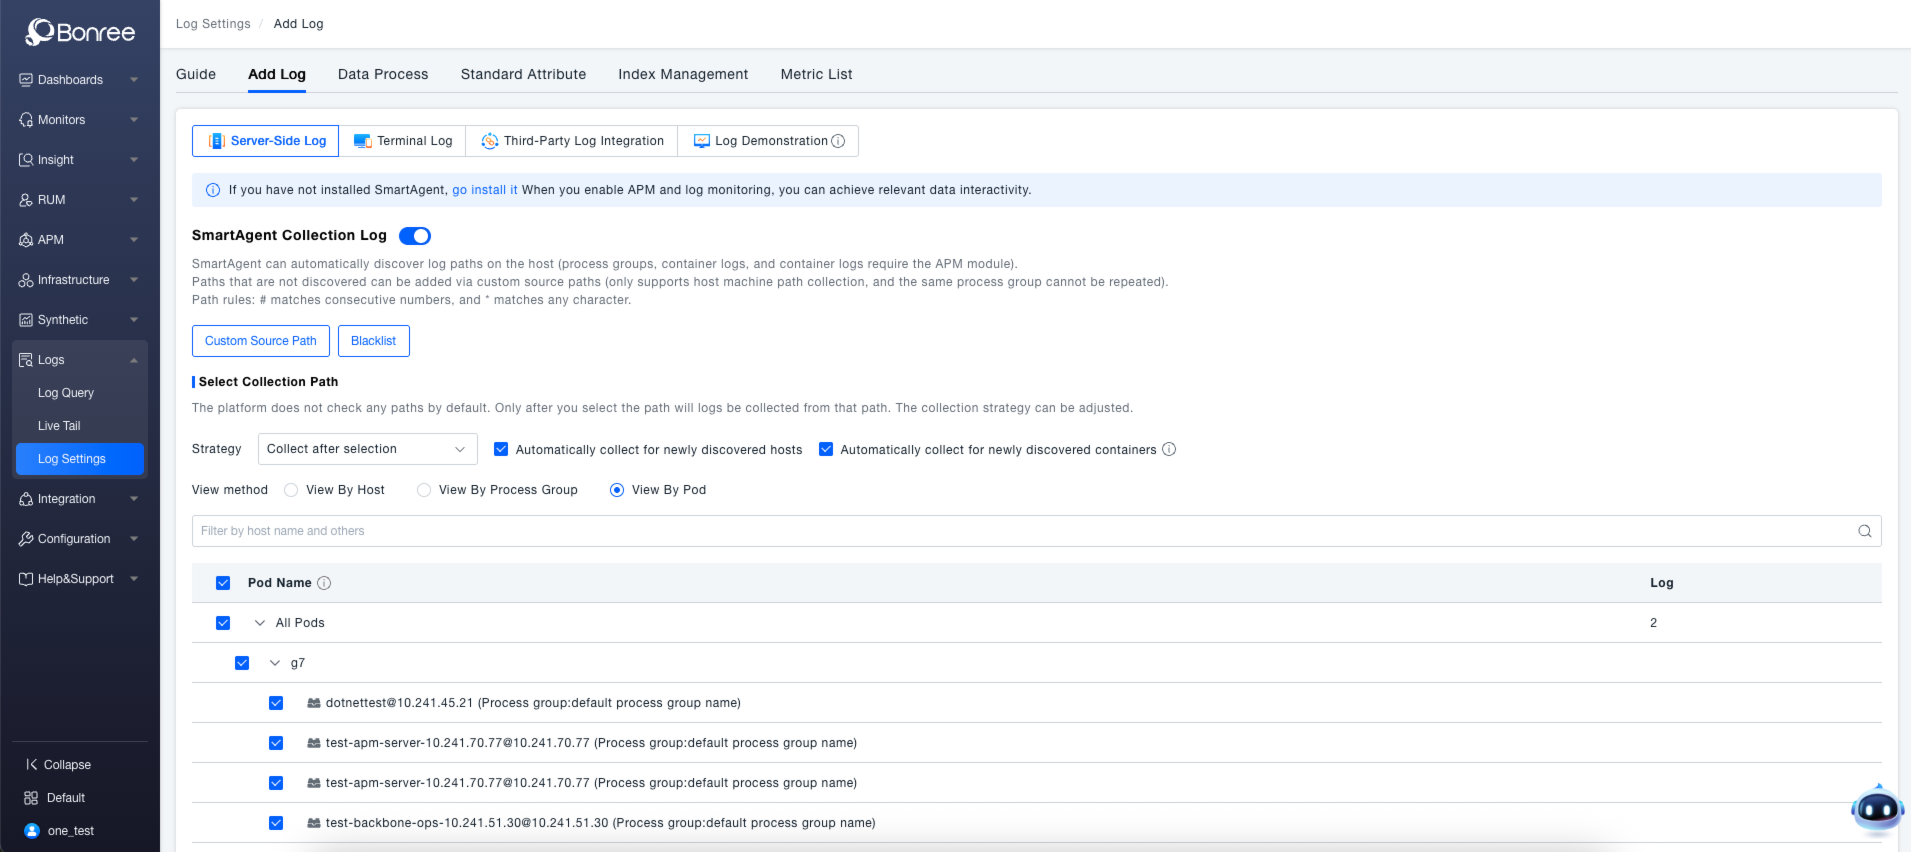Click the info icon beside Pod Name

pyautogui.click(x=324, y=583)
